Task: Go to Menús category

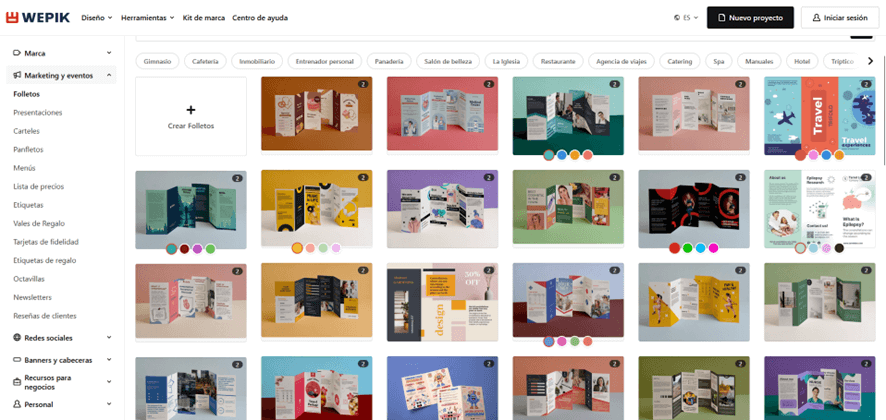Action: click(x=24, y=168)
